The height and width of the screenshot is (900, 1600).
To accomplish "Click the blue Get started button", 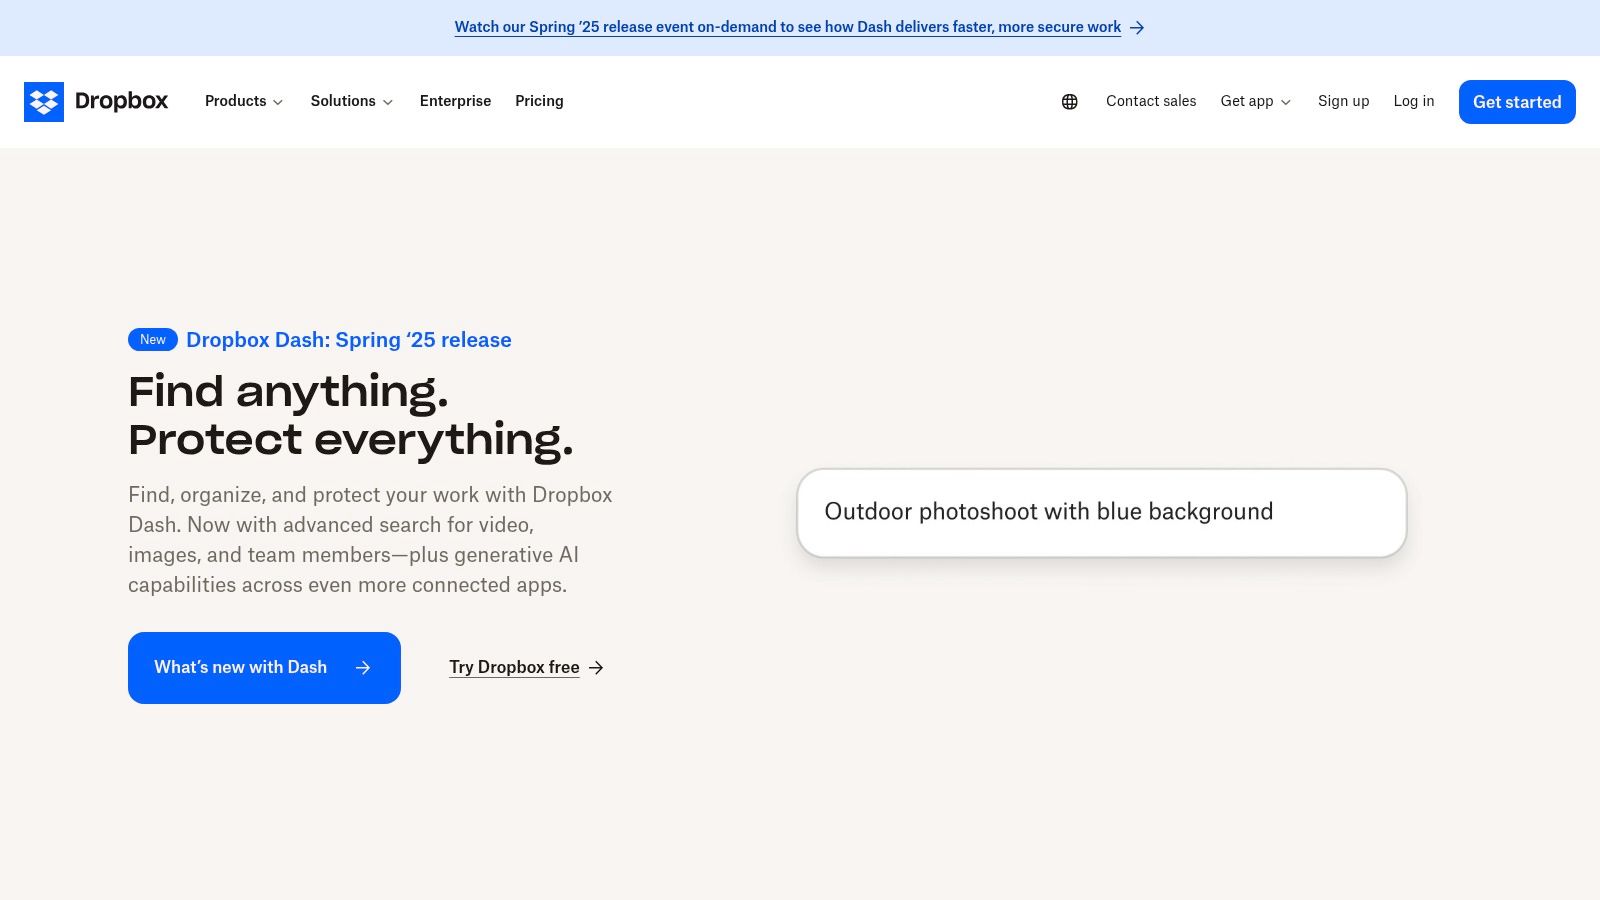I will (1517, 102).
